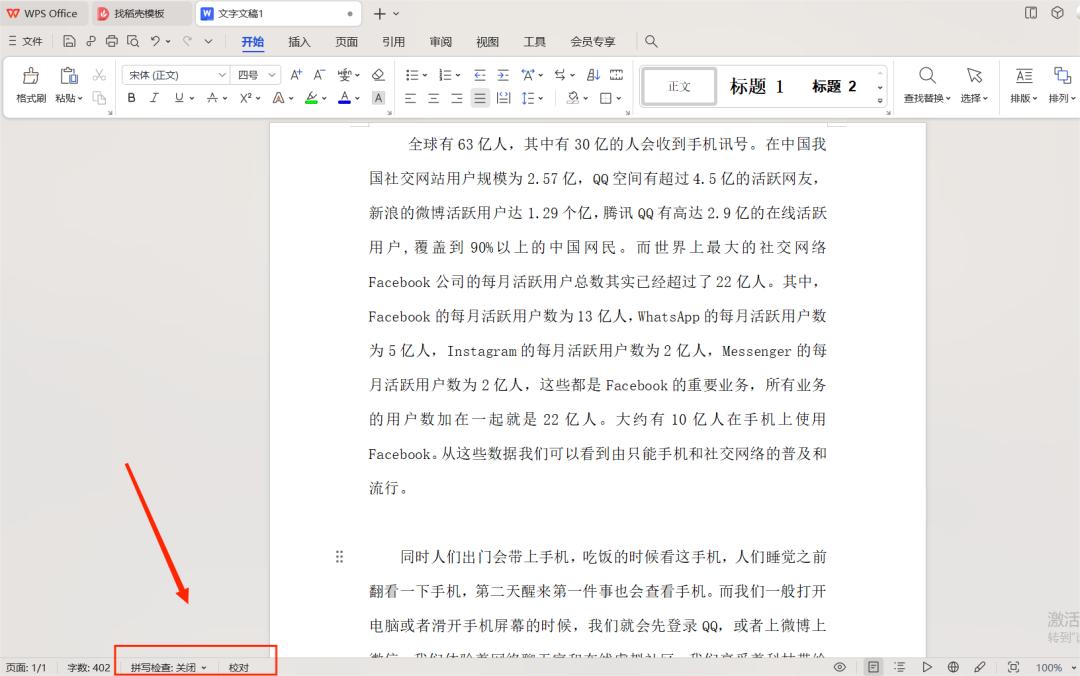Click the Underline icon
This screenshot has width=1080, height=676.
click(178, 97)
